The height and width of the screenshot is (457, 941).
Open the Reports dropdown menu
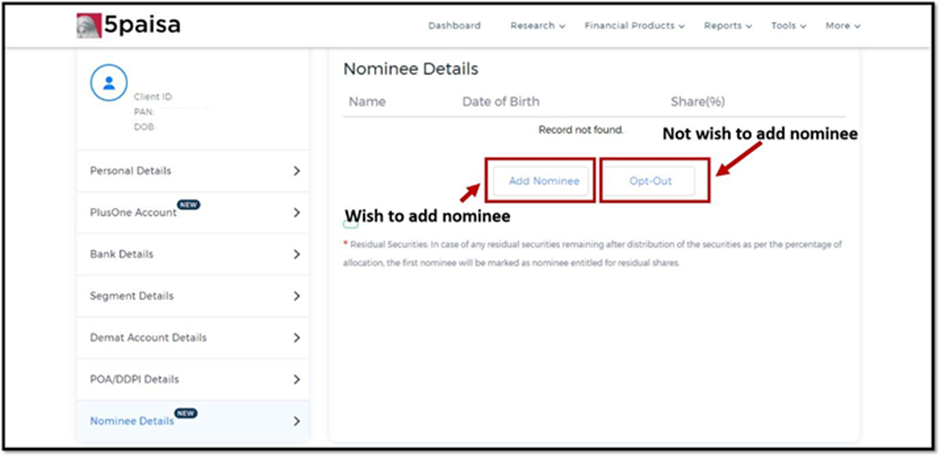point(728,26)
